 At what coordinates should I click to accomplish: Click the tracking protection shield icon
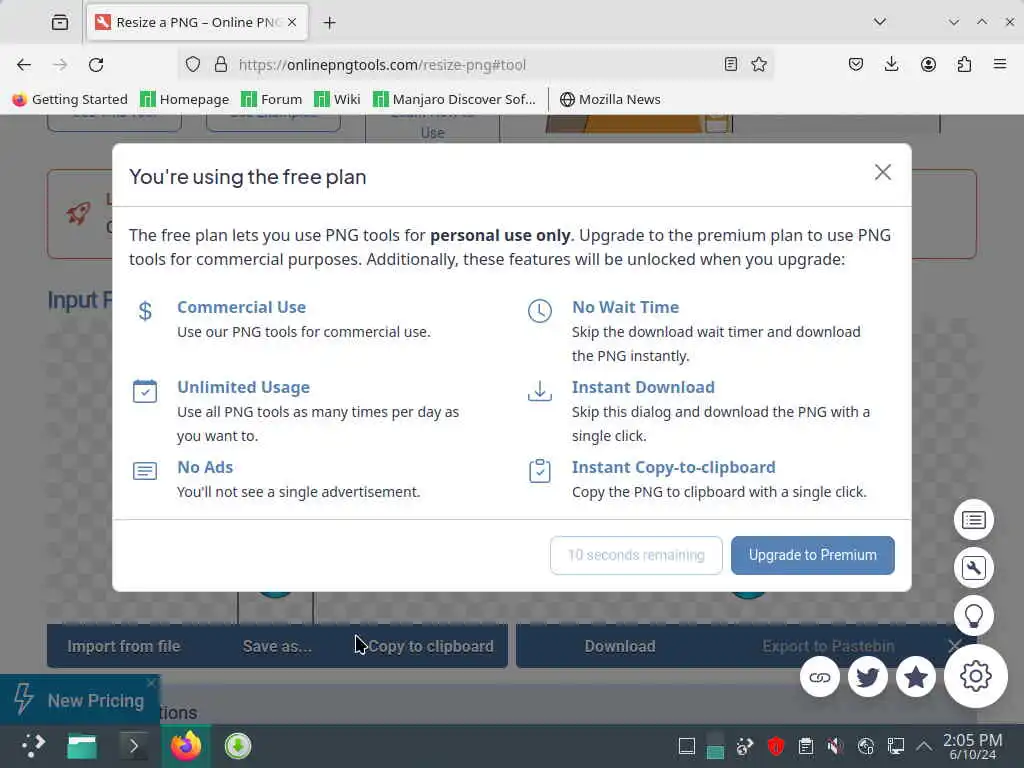193,65
